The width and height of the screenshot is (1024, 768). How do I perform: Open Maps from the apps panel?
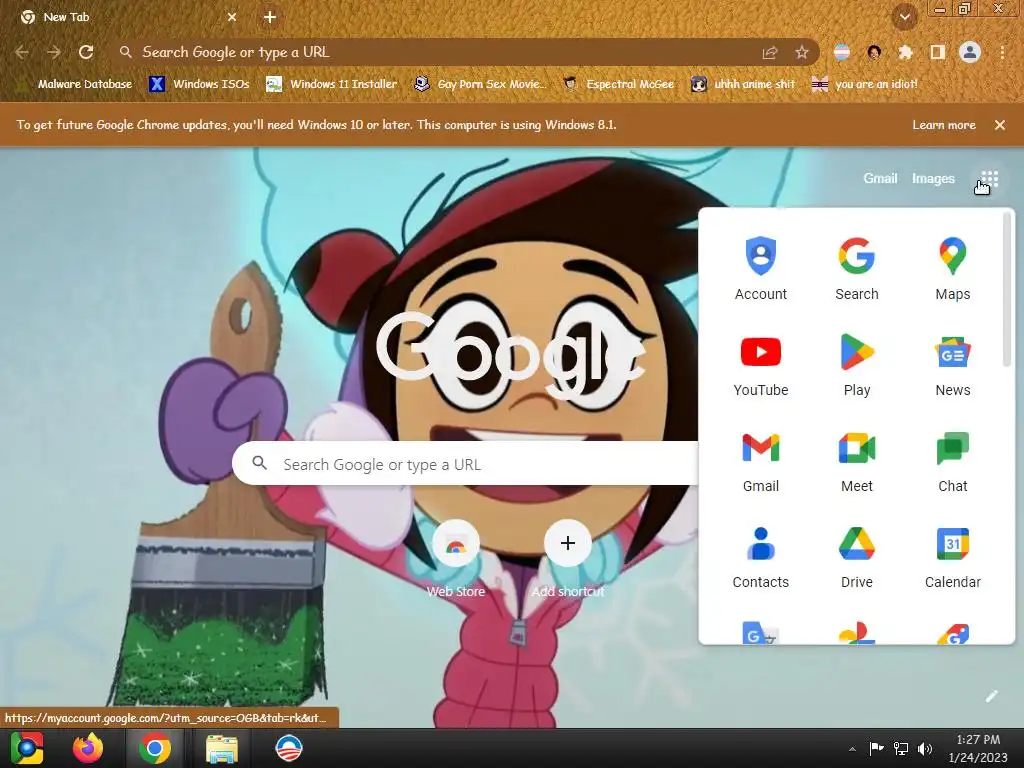coord(953,269)
